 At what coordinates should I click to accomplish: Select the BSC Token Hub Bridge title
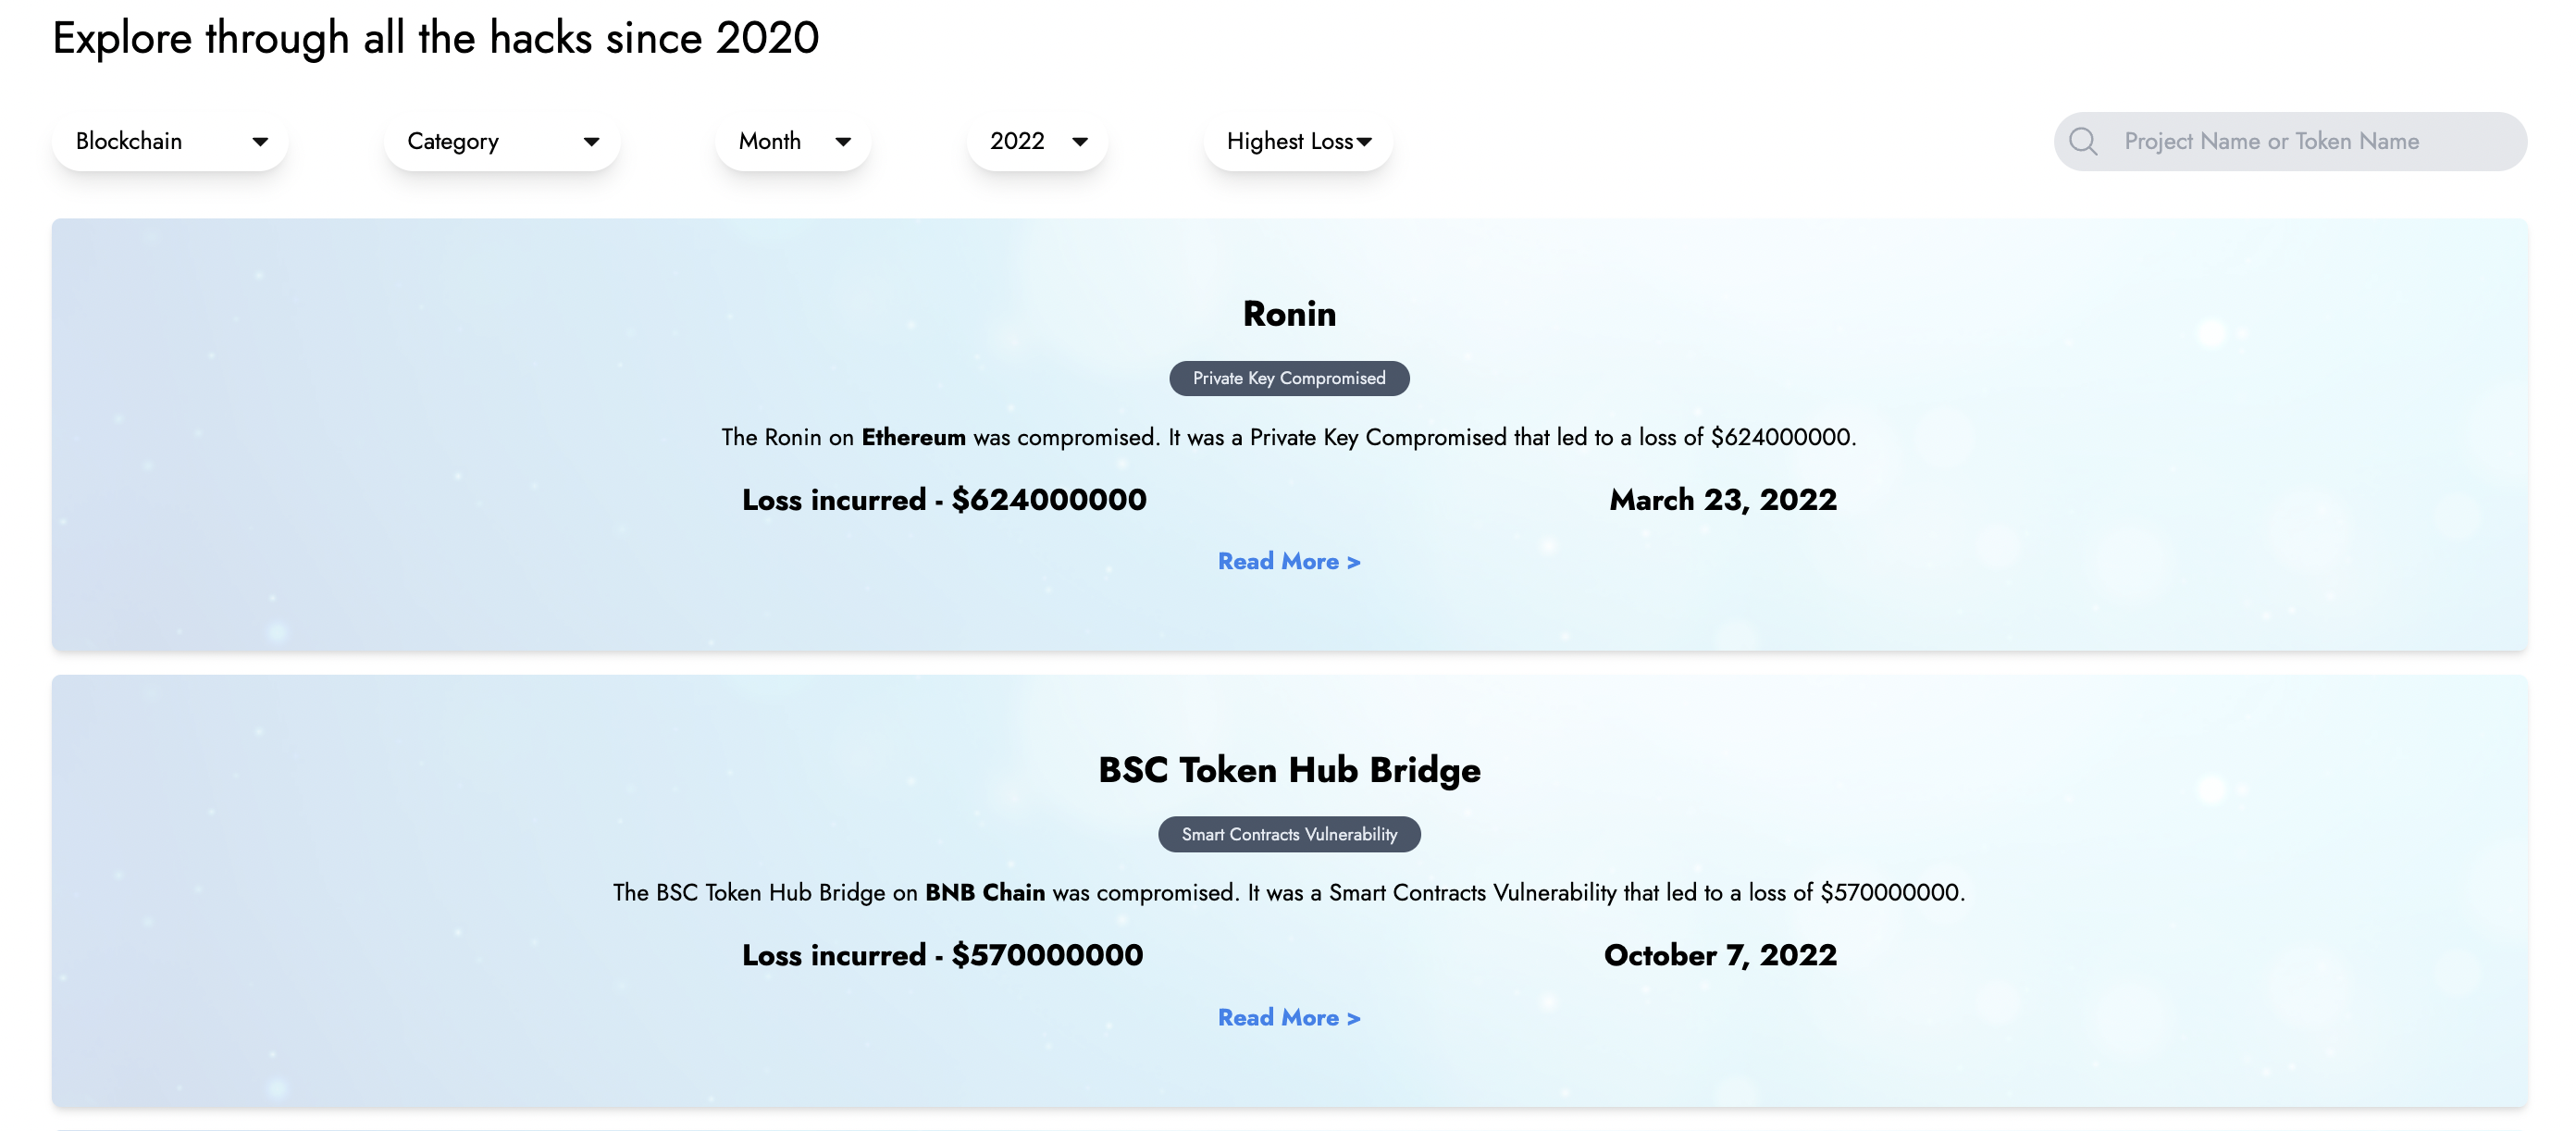tap(1288, 770)
